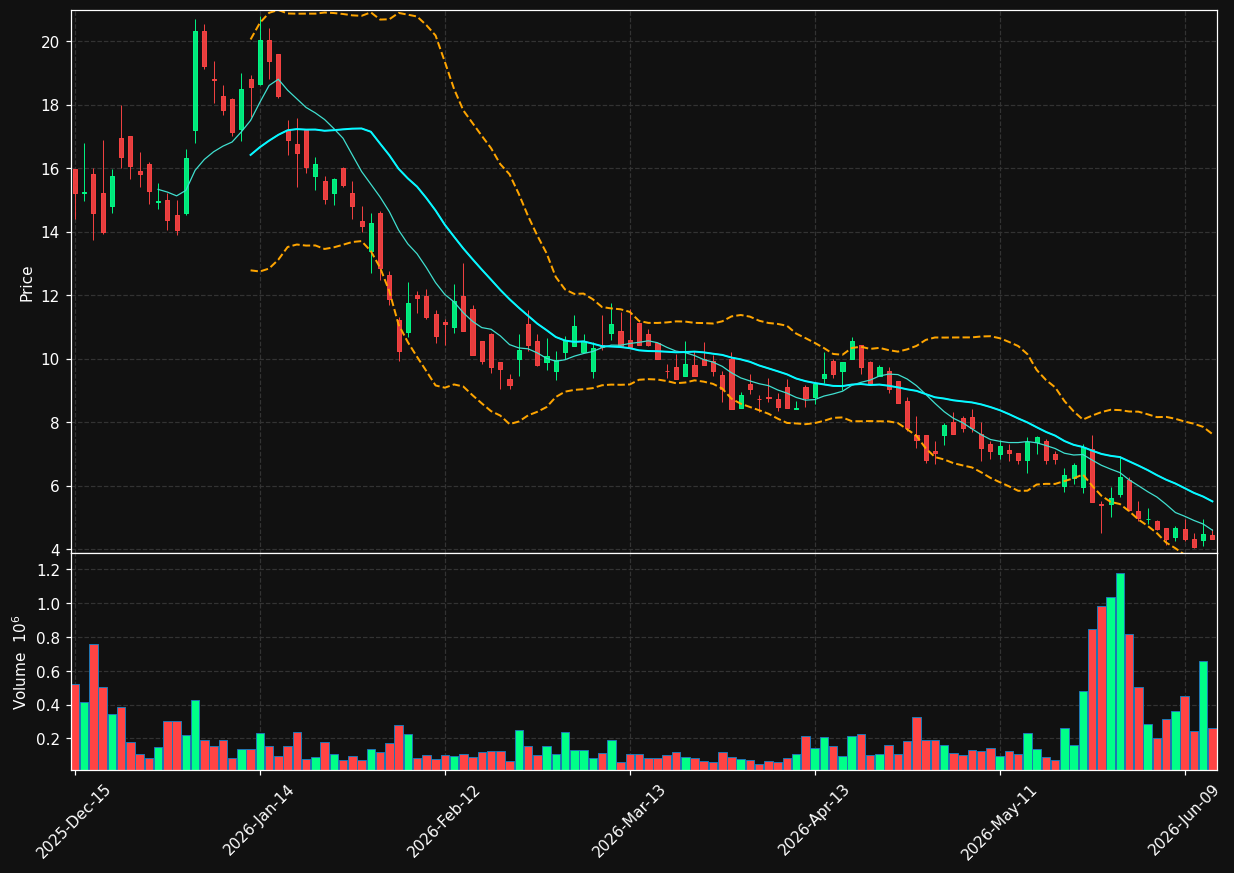This screenshot has width=1234, height=873.
Task: Click the 2026-May-11 date label
Action: [999, 822]
